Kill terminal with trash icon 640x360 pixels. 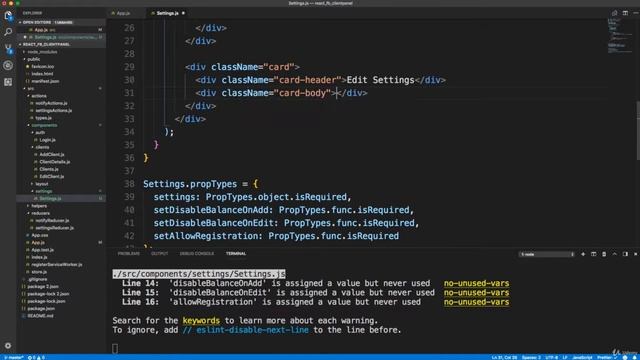click(604, 254)
